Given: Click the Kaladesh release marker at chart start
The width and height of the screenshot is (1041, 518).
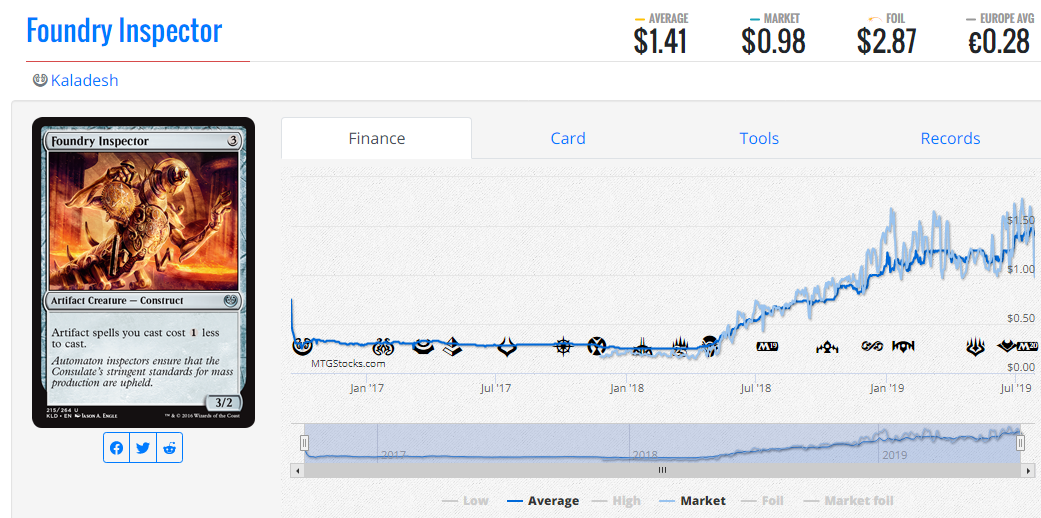Looking at the screenshot, I should 303,345.
